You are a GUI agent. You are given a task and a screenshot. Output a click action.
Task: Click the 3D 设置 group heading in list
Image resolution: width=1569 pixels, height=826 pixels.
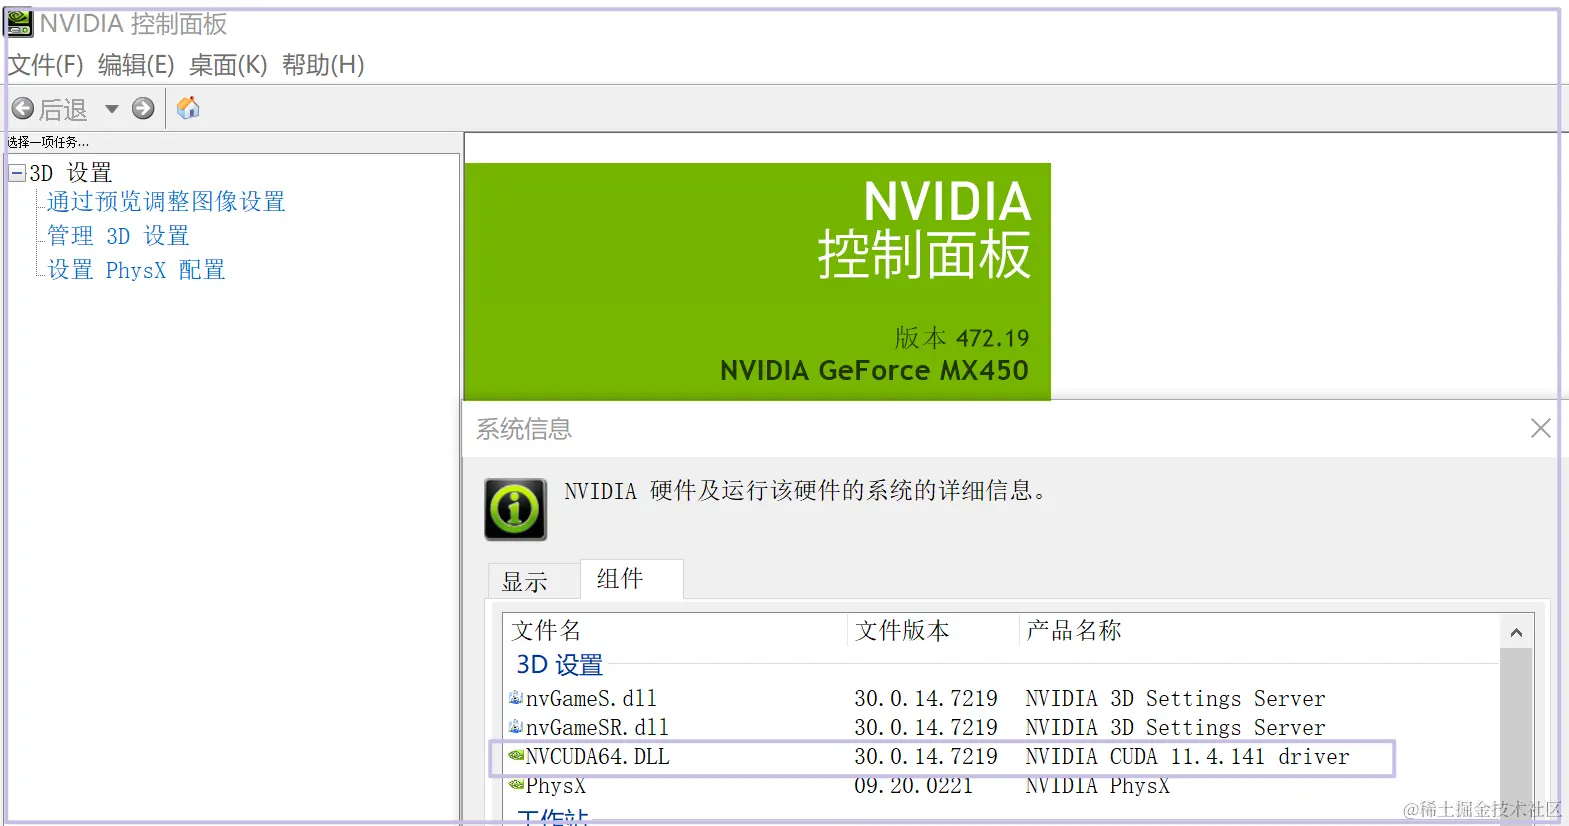(x=559, y=665)
